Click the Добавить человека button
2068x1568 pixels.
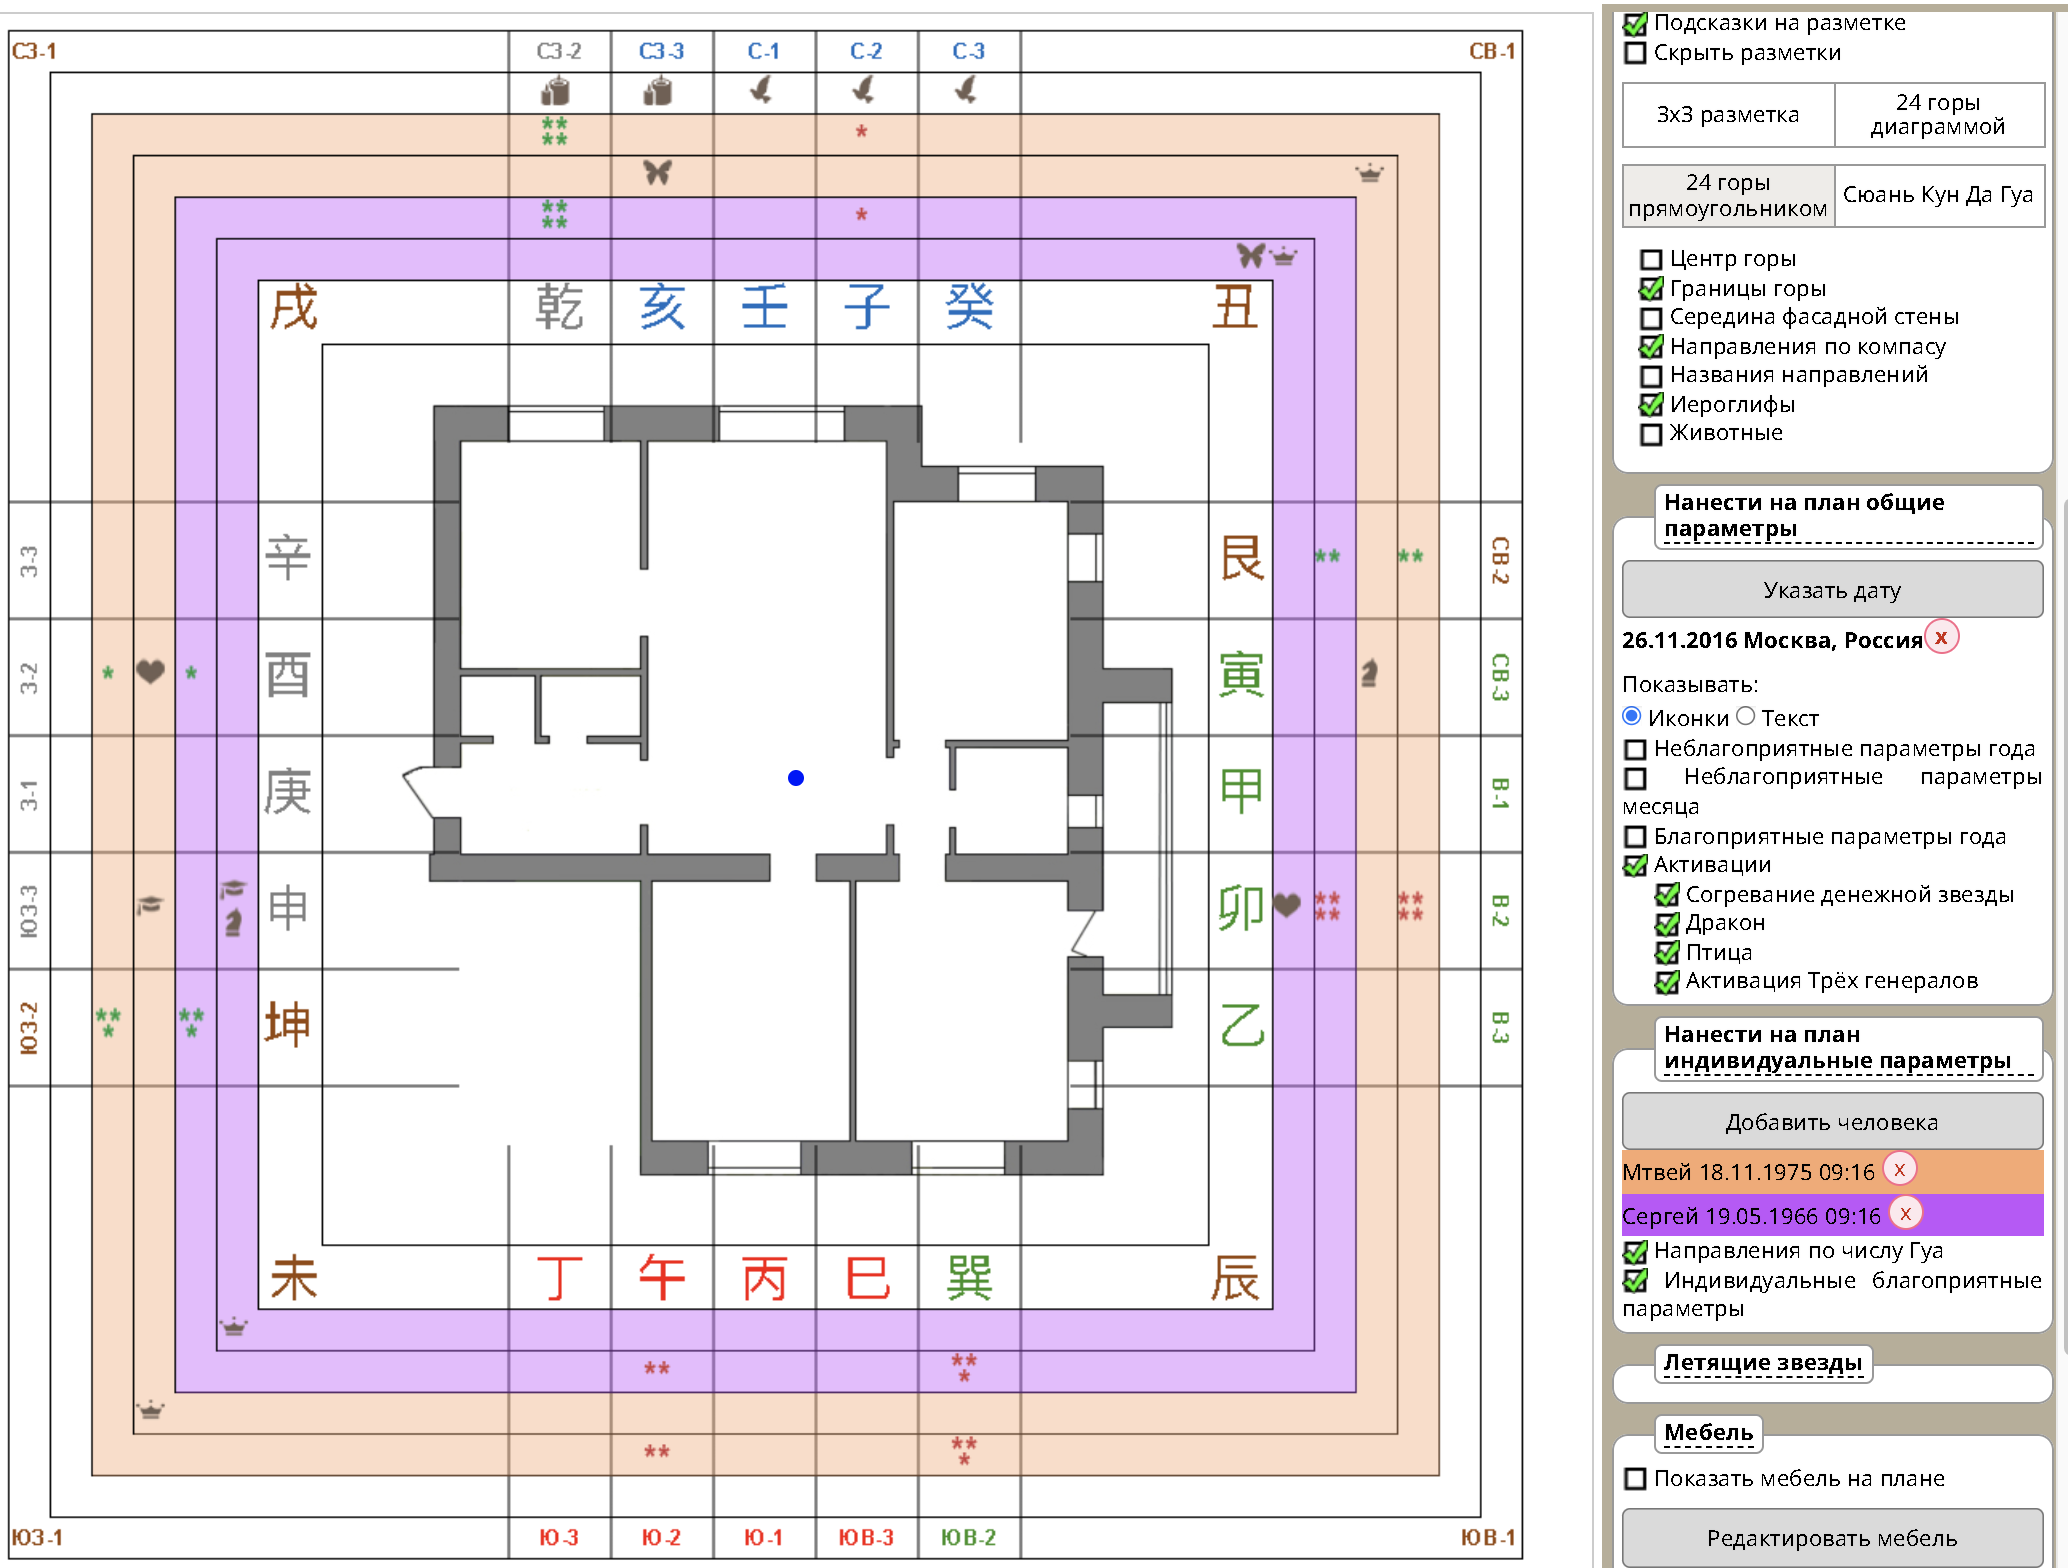tap(1832, 1122)
